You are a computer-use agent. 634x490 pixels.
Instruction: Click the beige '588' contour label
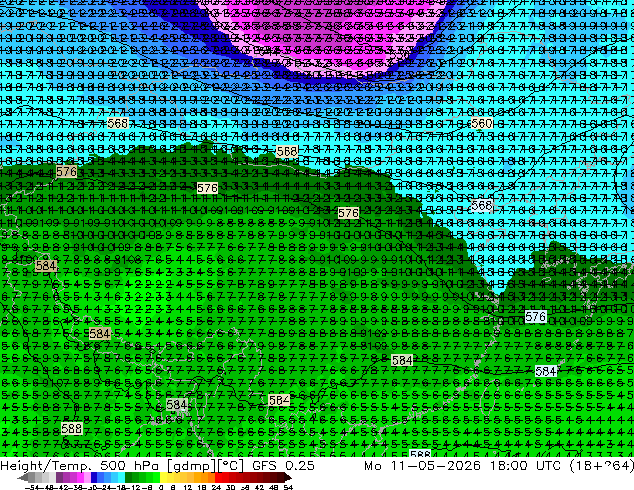click(x=72, y=428)
